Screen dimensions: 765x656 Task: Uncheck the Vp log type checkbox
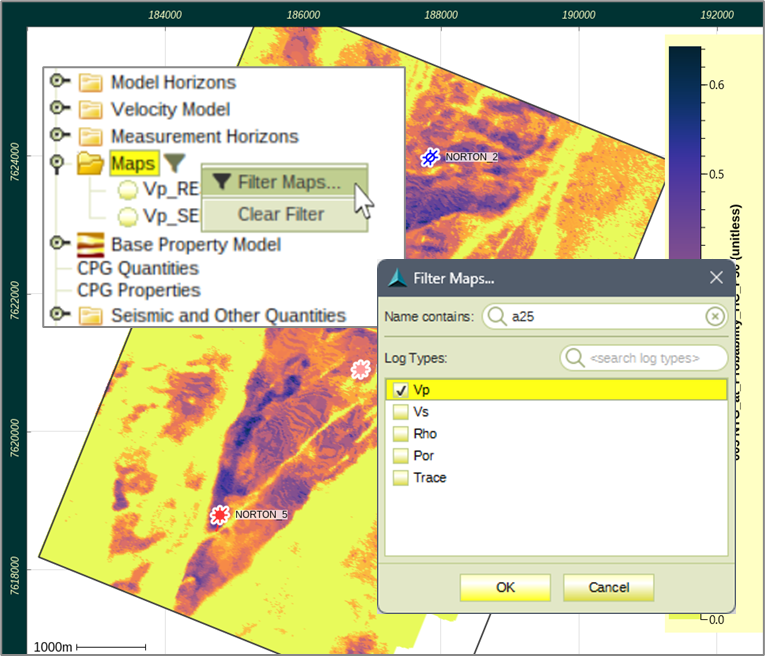coord(400,391)
